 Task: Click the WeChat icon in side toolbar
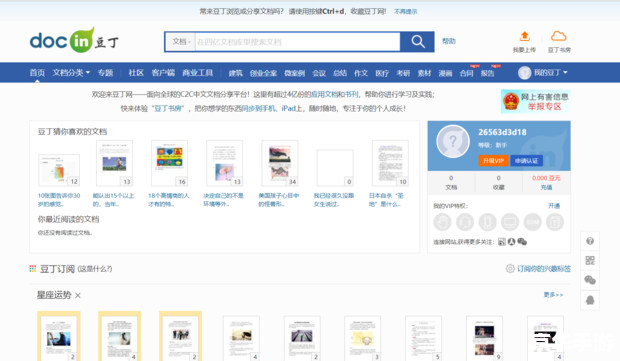[x=590, y=280]
